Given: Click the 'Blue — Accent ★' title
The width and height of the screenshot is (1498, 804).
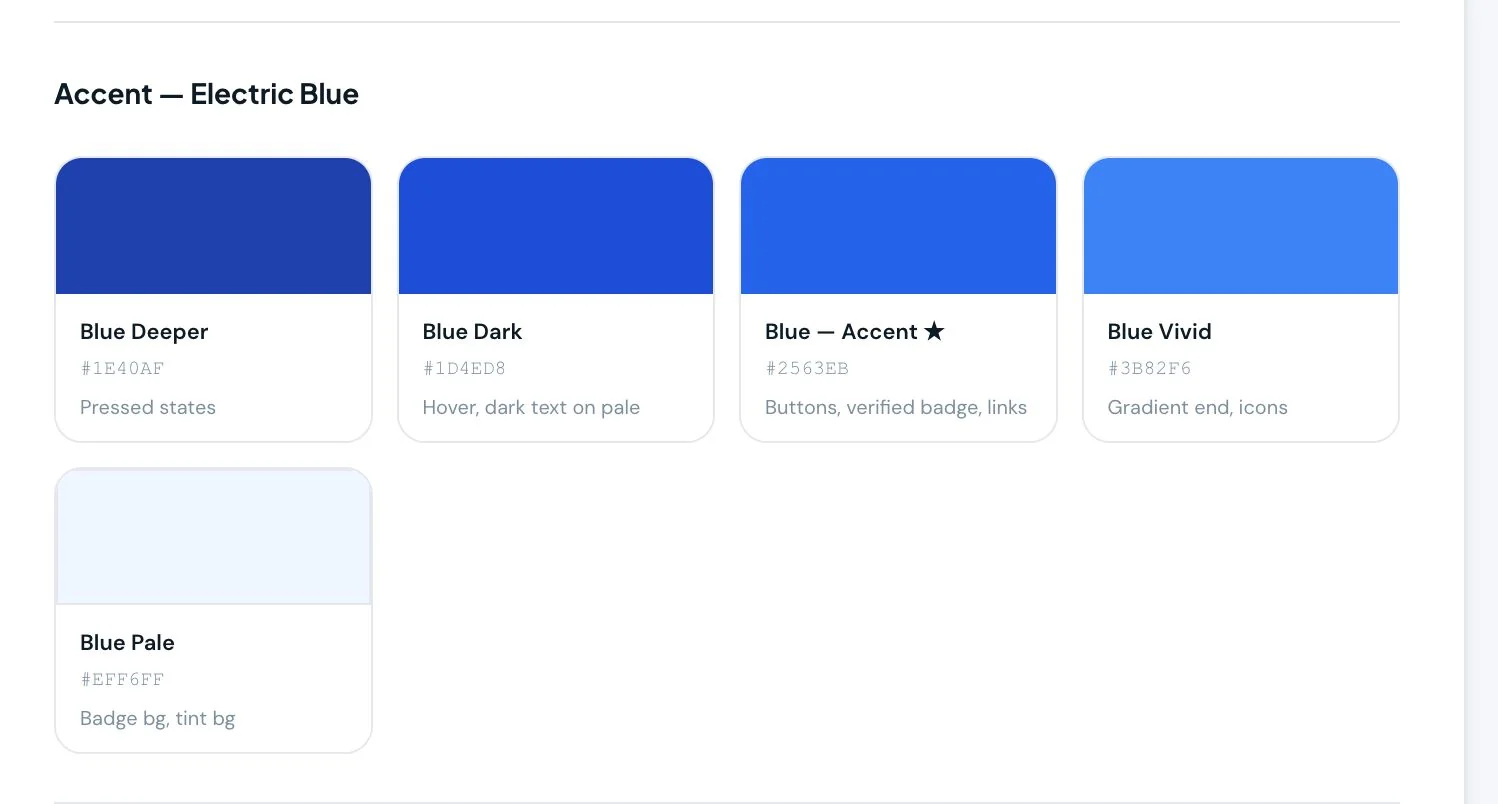Looking at the screenshot, I should (x=855, y=332).
